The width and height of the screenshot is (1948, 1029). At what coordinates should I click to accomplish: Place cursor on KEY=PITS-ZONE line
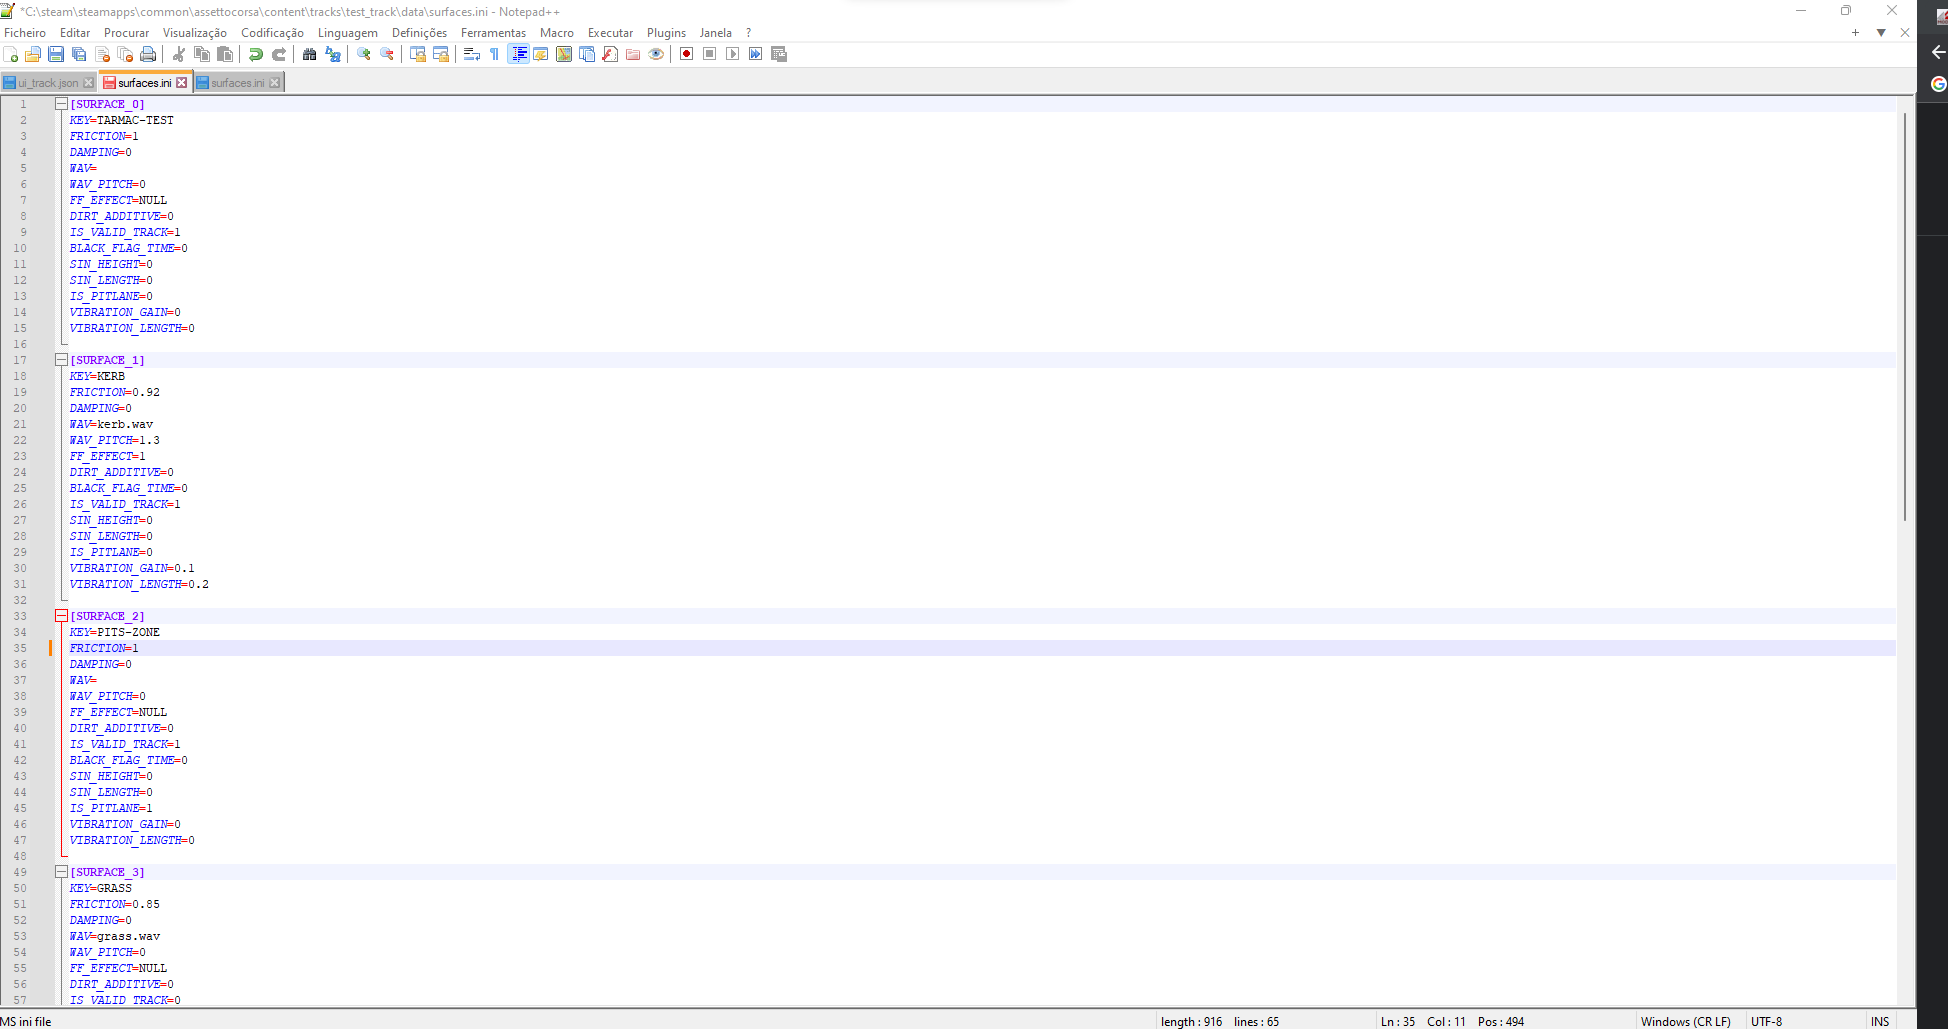pyautogui.click(x=115, y=632)
